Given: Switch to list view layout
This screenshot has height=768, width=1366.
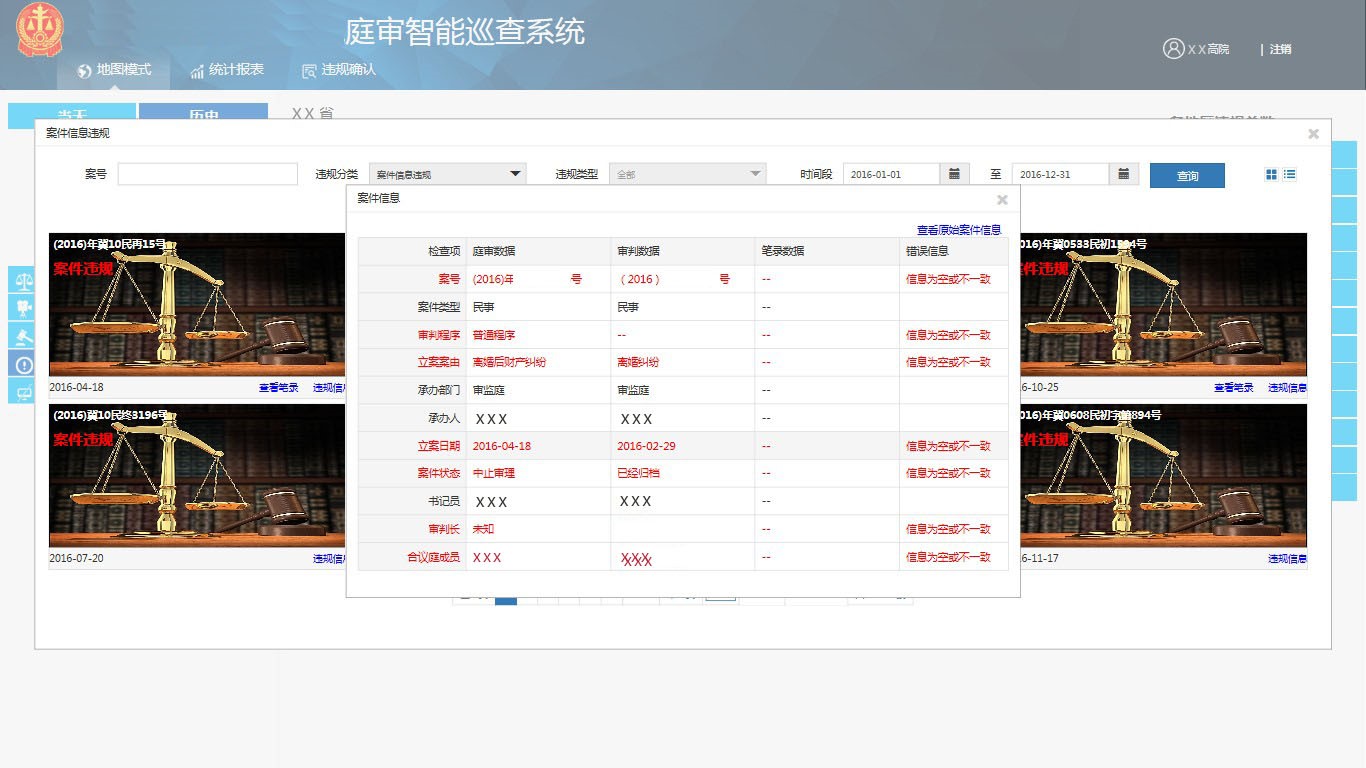Looking at the screenshot, I should point(1290,174).
